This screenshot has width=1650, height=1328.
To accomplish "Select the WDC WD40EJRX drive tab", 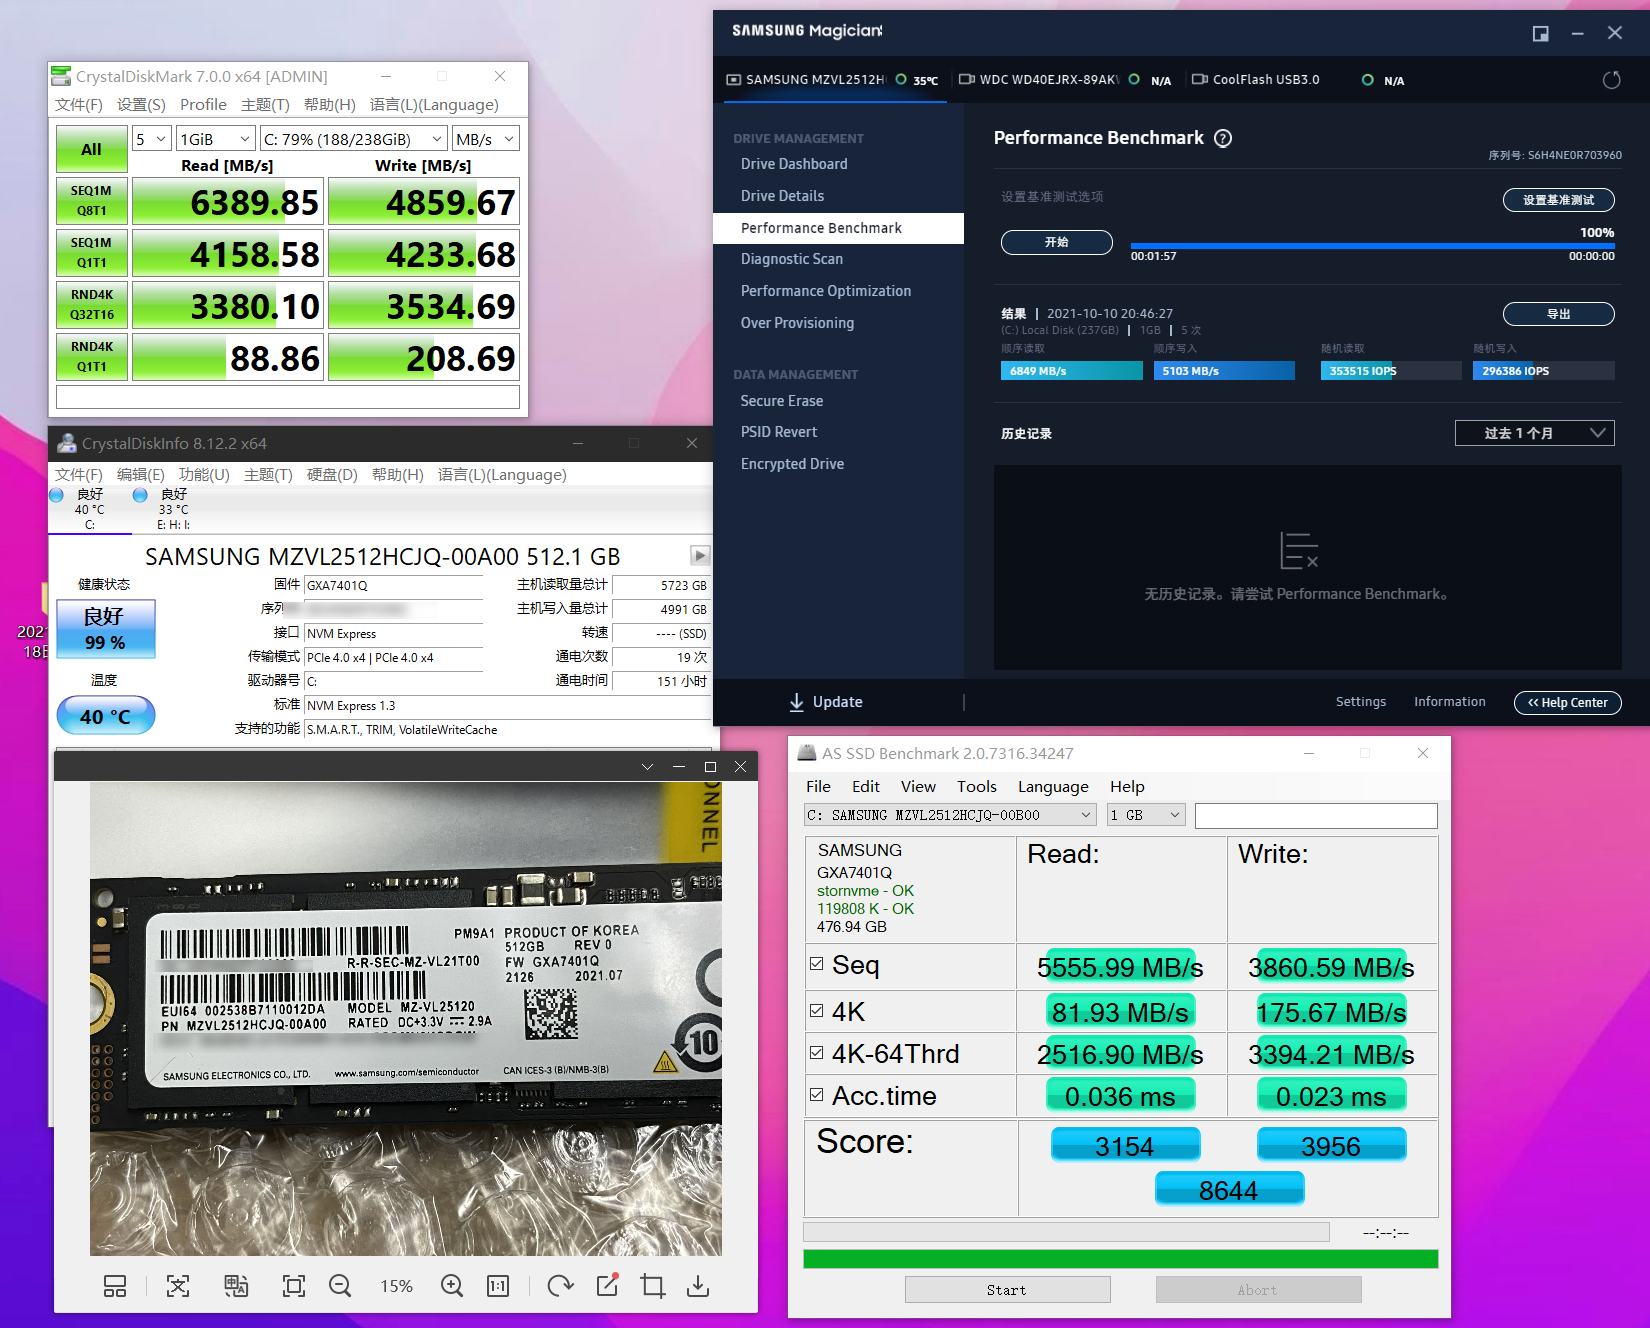I will (1064, 80).
